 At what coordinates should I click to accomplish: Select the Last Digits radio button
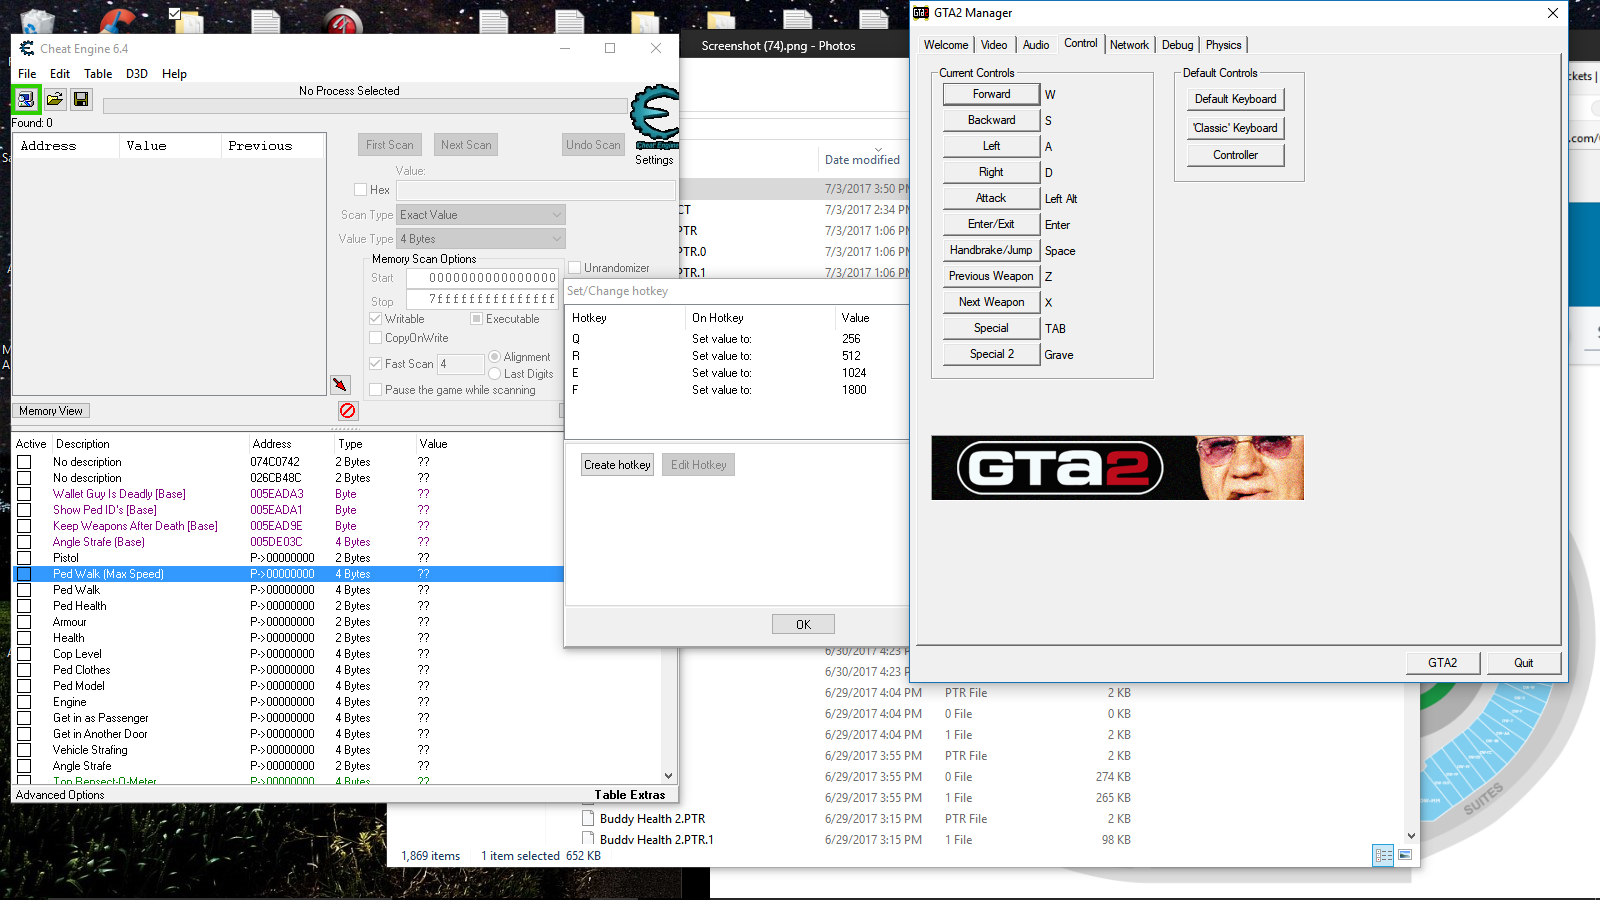(495, 374)
